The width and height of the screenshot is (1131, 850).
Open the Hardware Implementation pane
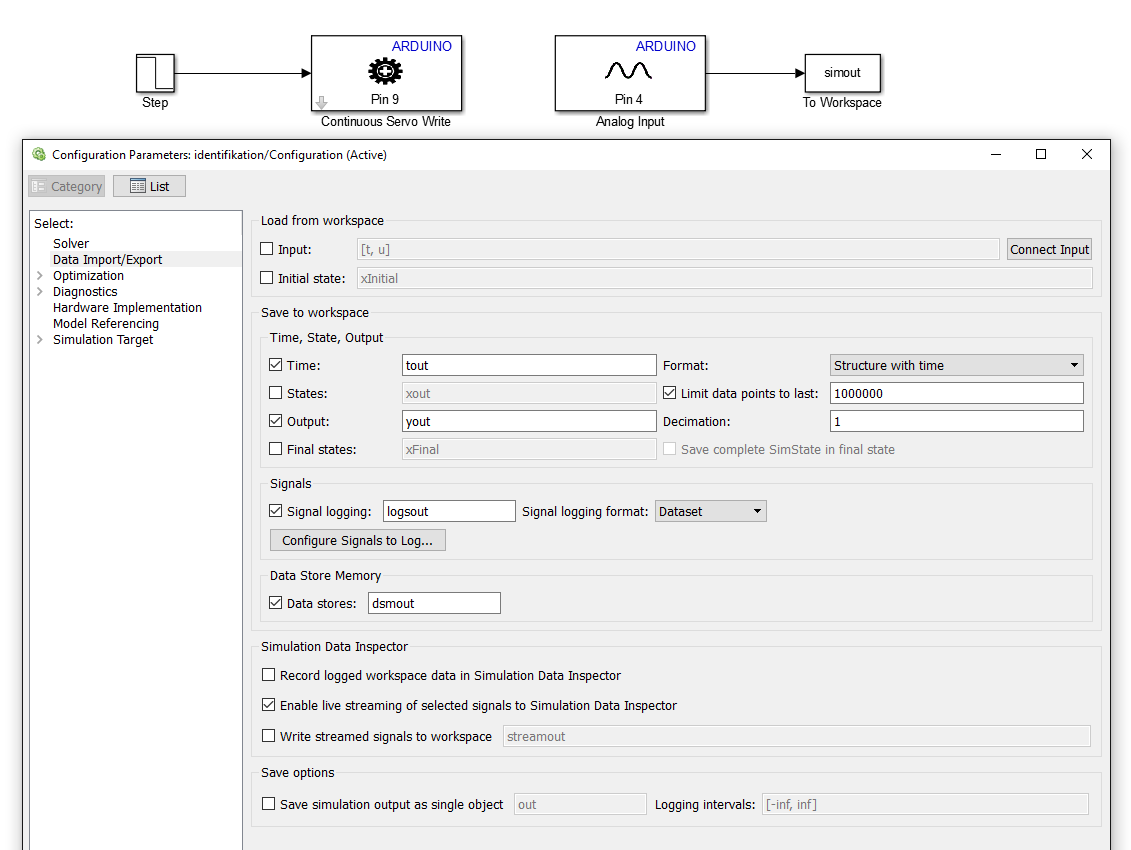(127, 308)
